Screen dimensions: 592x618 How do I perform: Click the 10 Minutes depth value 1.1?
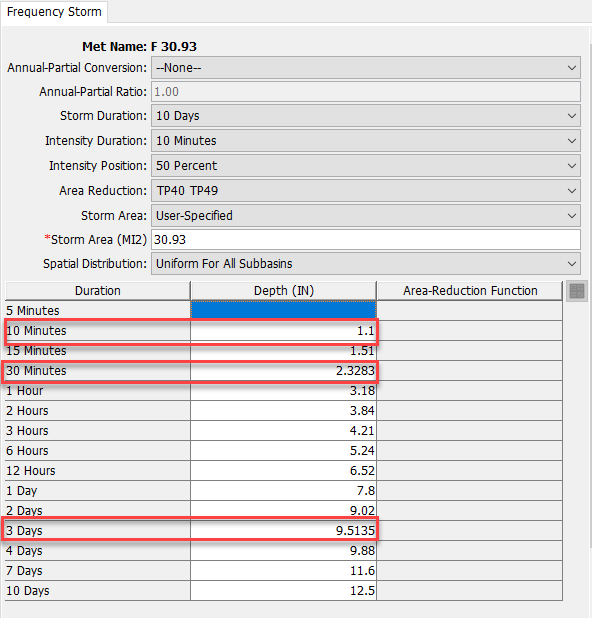[x=283, y=331]
